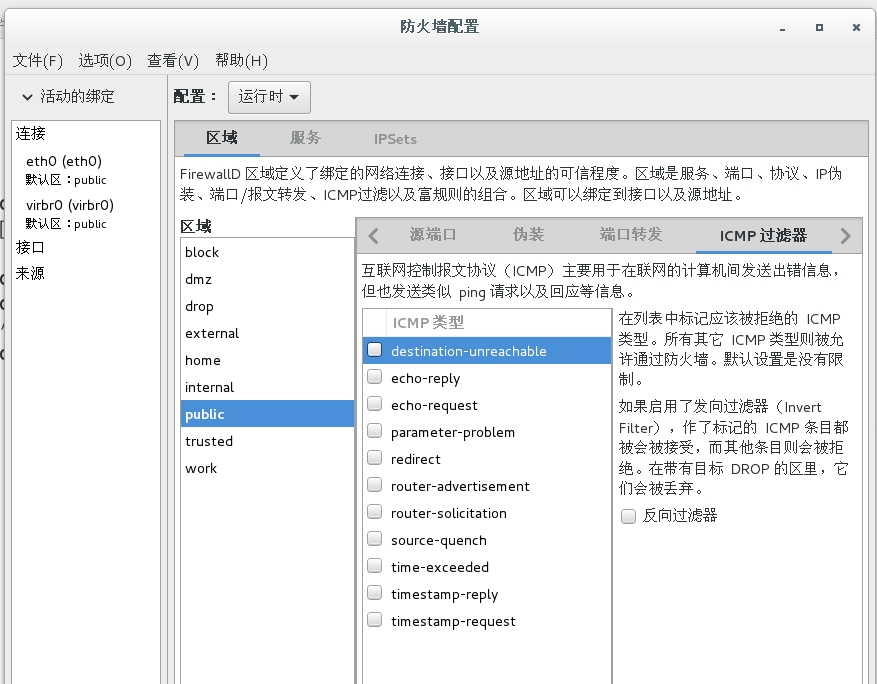Open the 伪装 tab
877x684 pixels.
point(529,235)
